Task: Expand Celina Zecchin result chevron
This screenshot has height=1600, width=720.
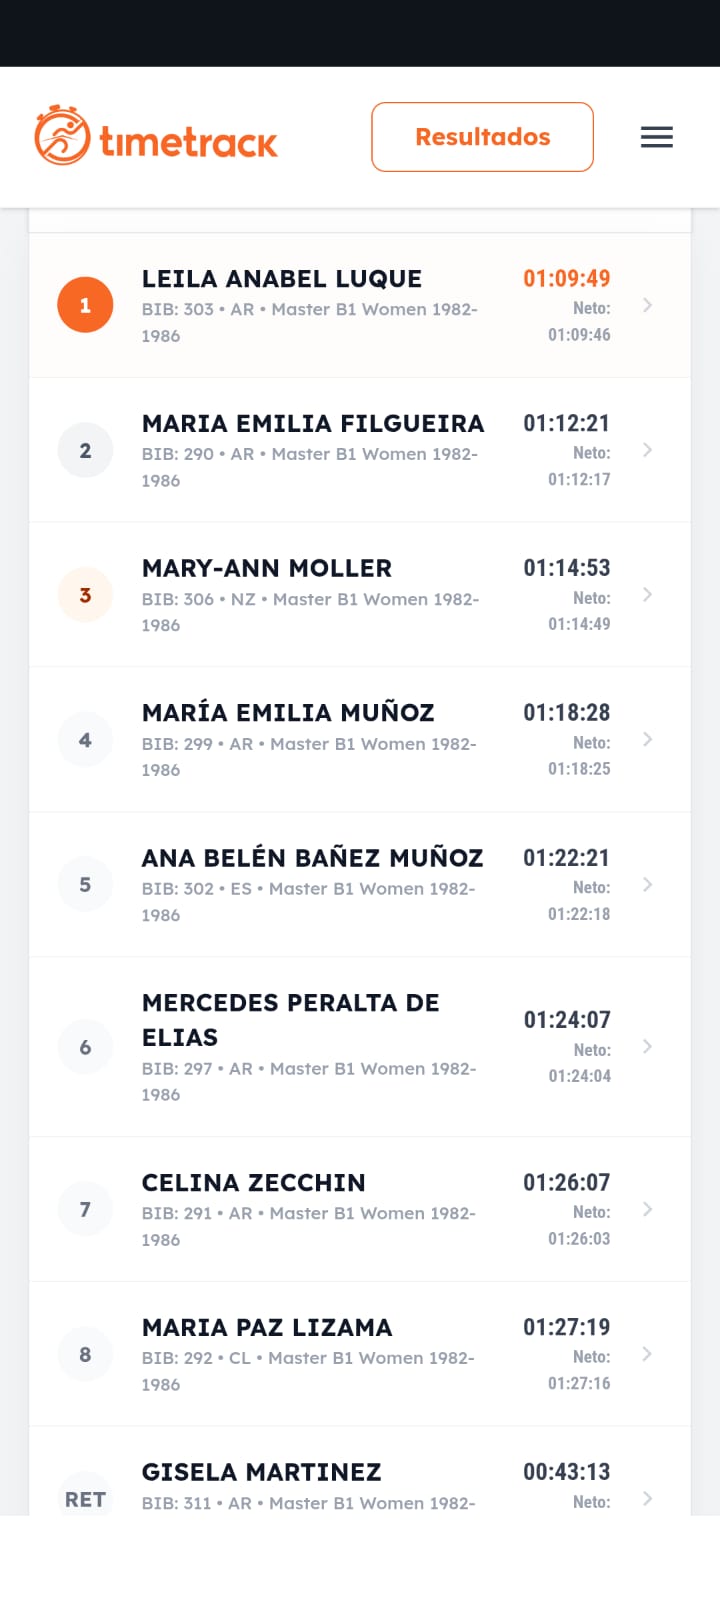Action: coord(648,1209)
